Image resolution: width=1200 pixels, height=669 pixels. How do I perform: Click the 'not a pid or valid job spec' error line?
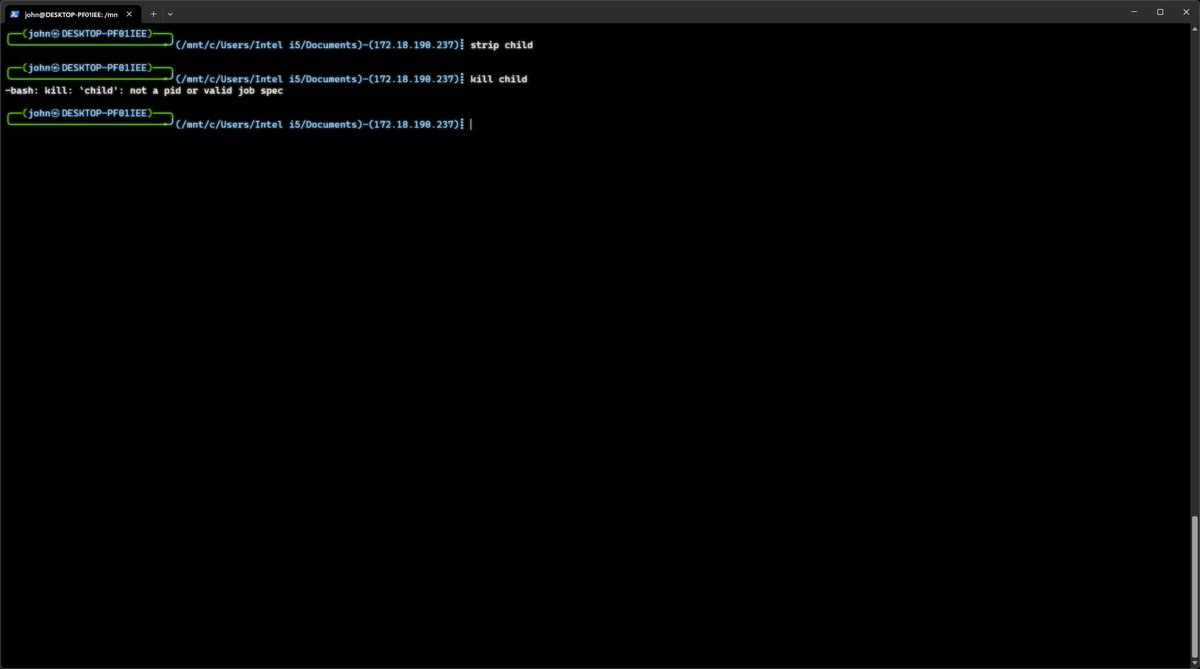(144, 91)
